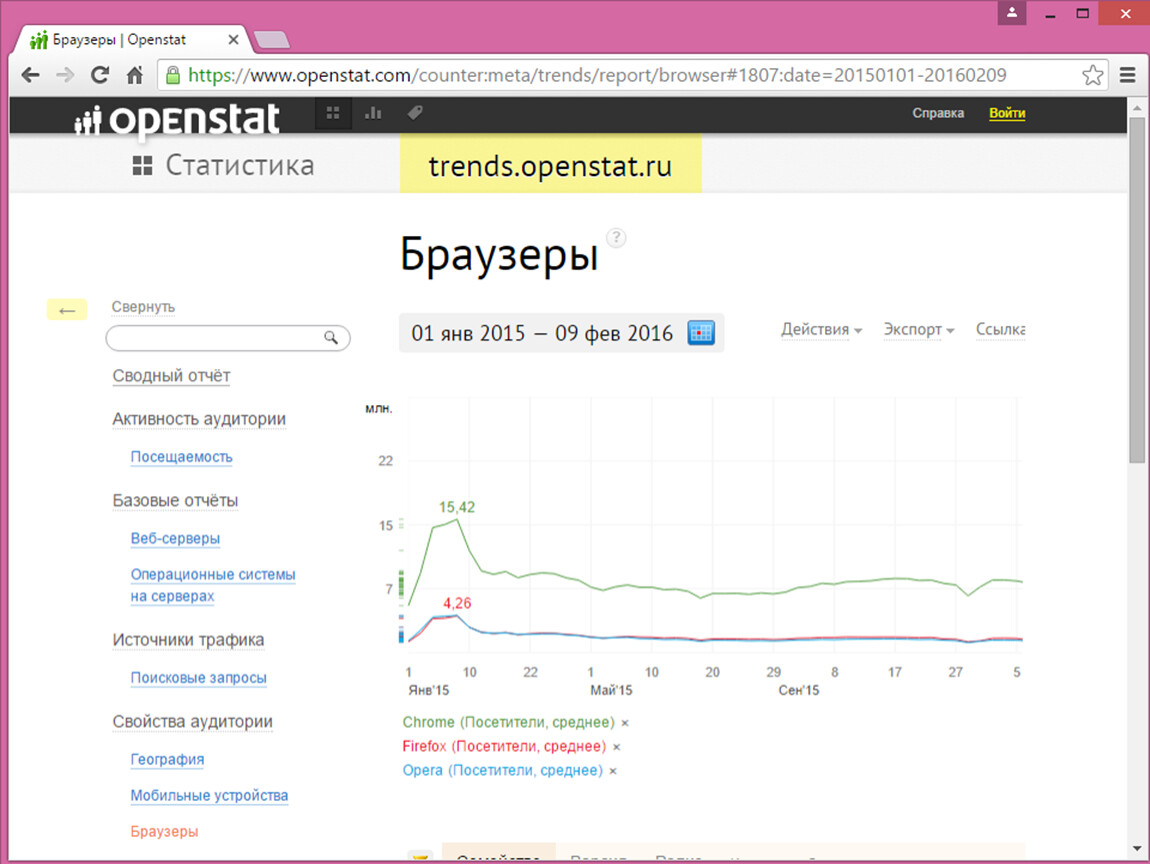Open Сводный отчёт report
Screen dimensions: 1150x864
pos(171,376)
